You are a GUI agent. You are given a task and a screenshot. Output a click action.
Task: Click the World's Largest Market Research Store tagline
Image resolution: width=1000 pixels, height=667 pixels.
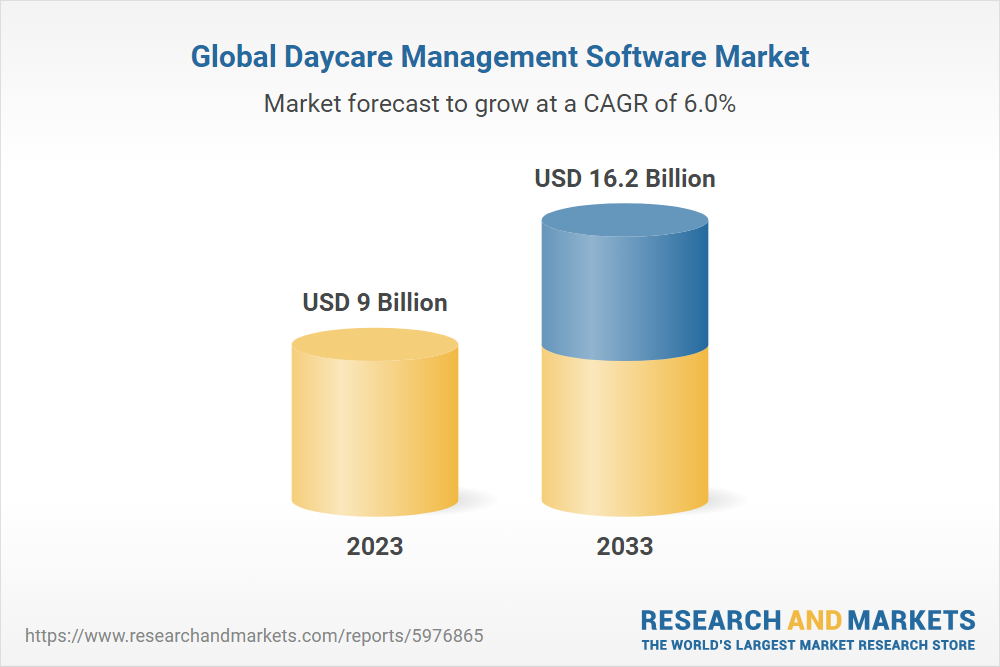point(808,644)
